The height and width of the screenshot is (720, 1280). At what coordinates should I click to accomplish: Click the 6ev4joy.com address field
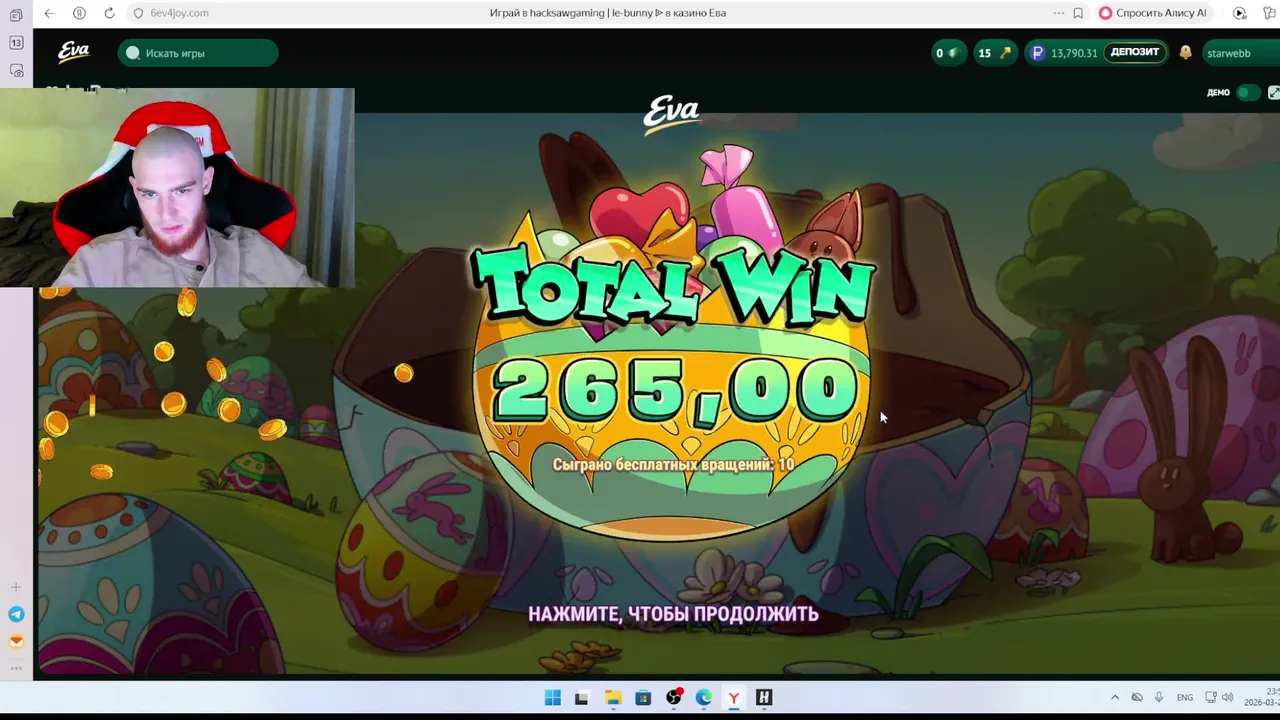pos(180,13)
